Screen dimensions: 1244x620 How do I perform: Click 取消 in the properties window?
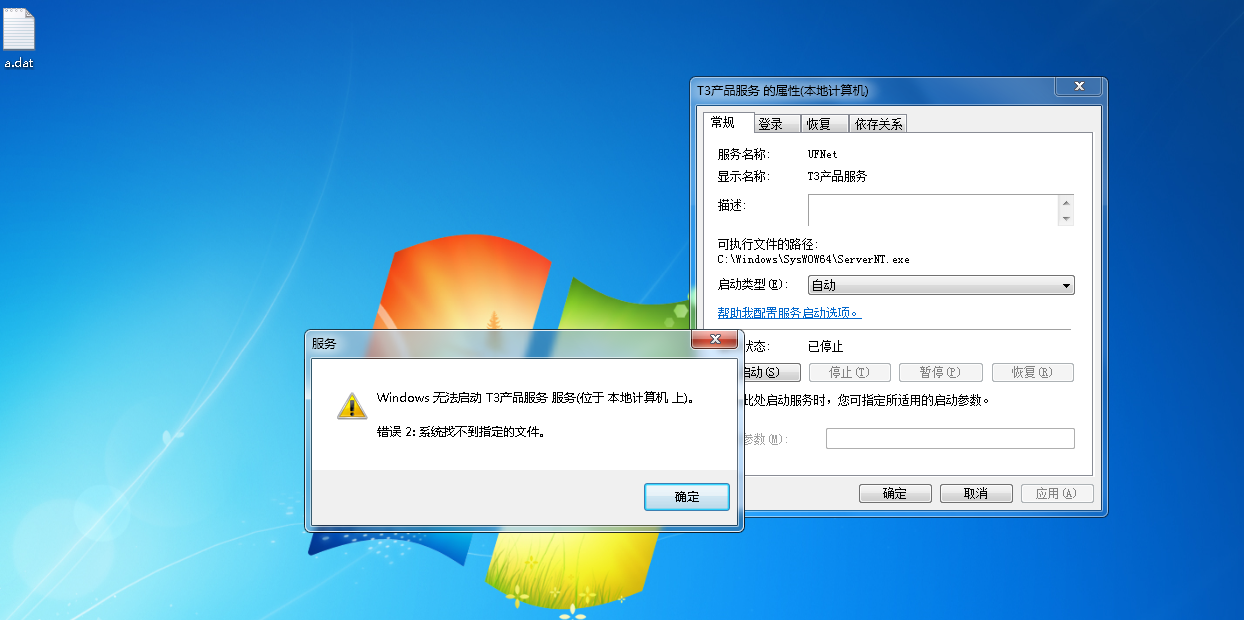click(976, 494)
